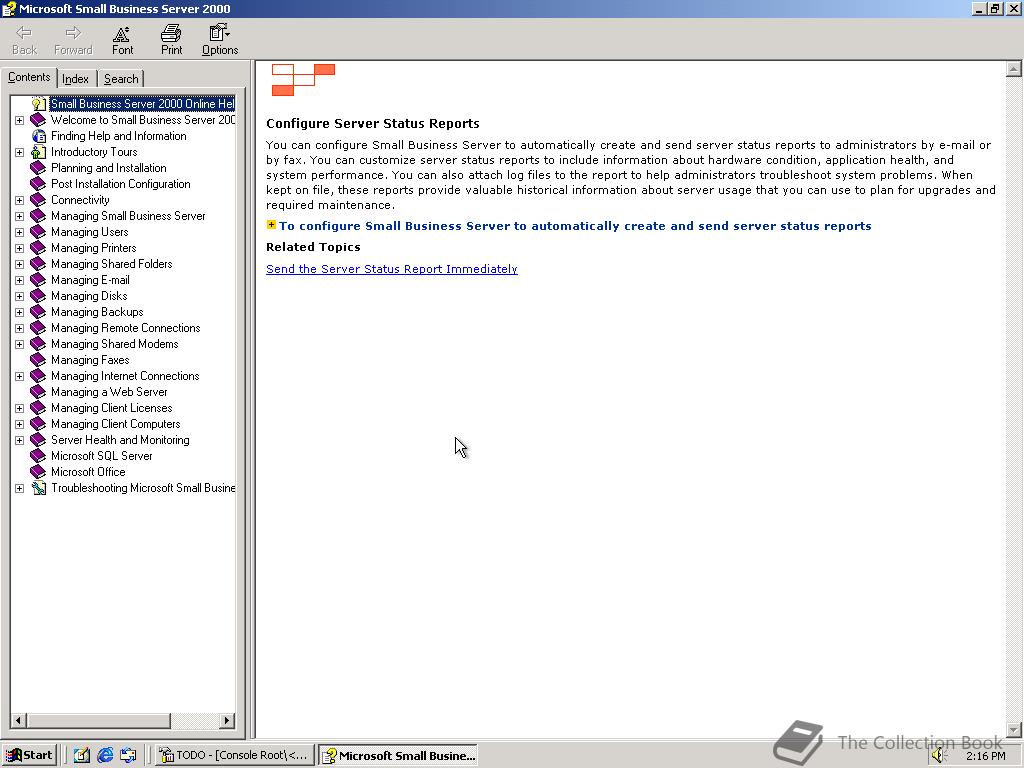Viewport: 1024px width, 768px height.
Task: Click the Managing E-mail book icon
Action: (x=39, y=280)
